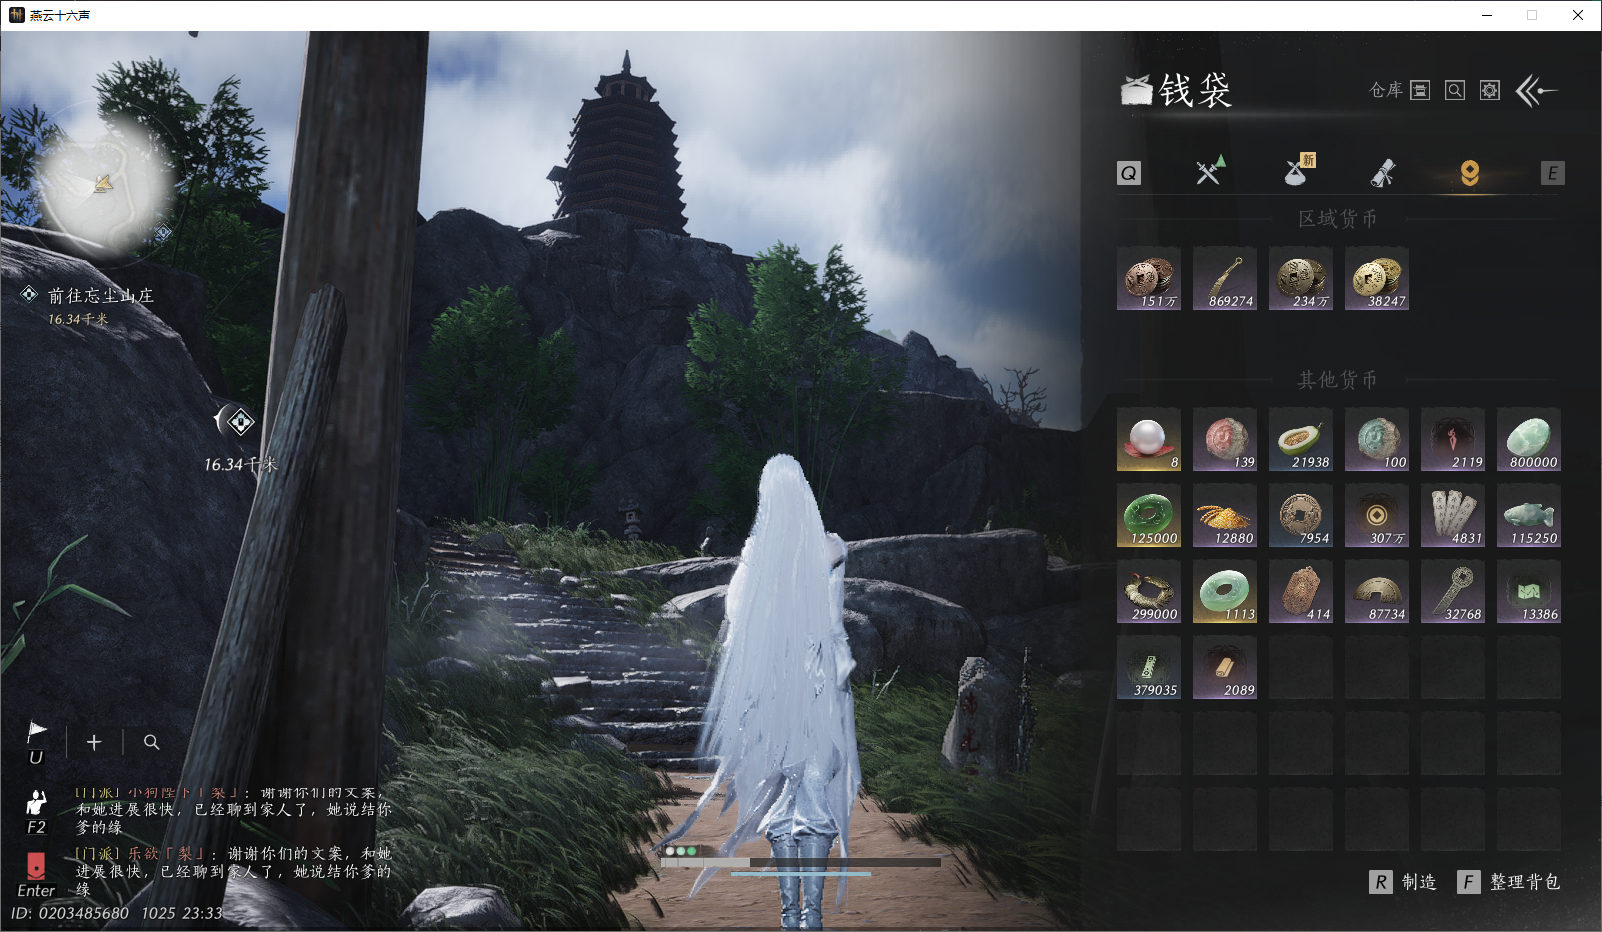The width and height of the screenshot is (1602, 932).
Task: Select the pearl item with count 8
Action: (1149, 439)
